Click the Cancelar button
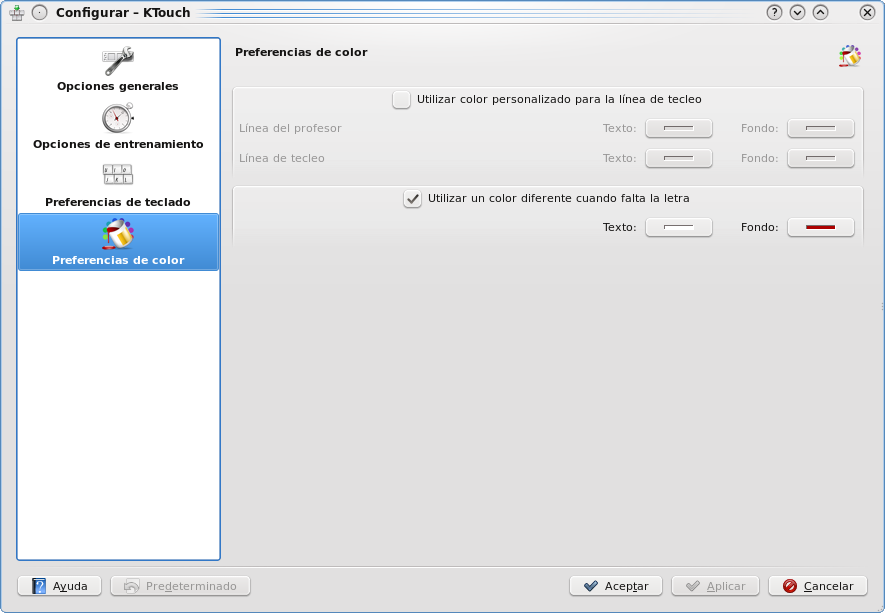The image size is (885, 613). (x=818, y=586)
